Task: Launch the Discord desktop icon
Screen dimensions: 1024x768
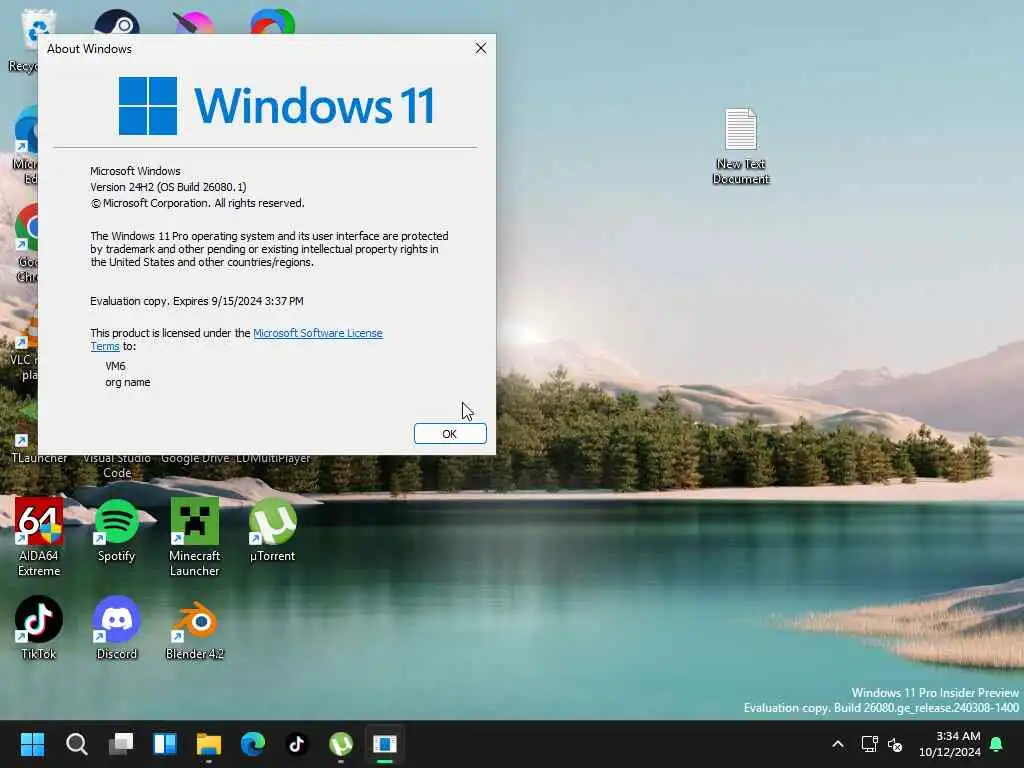Action: (116, 628)
